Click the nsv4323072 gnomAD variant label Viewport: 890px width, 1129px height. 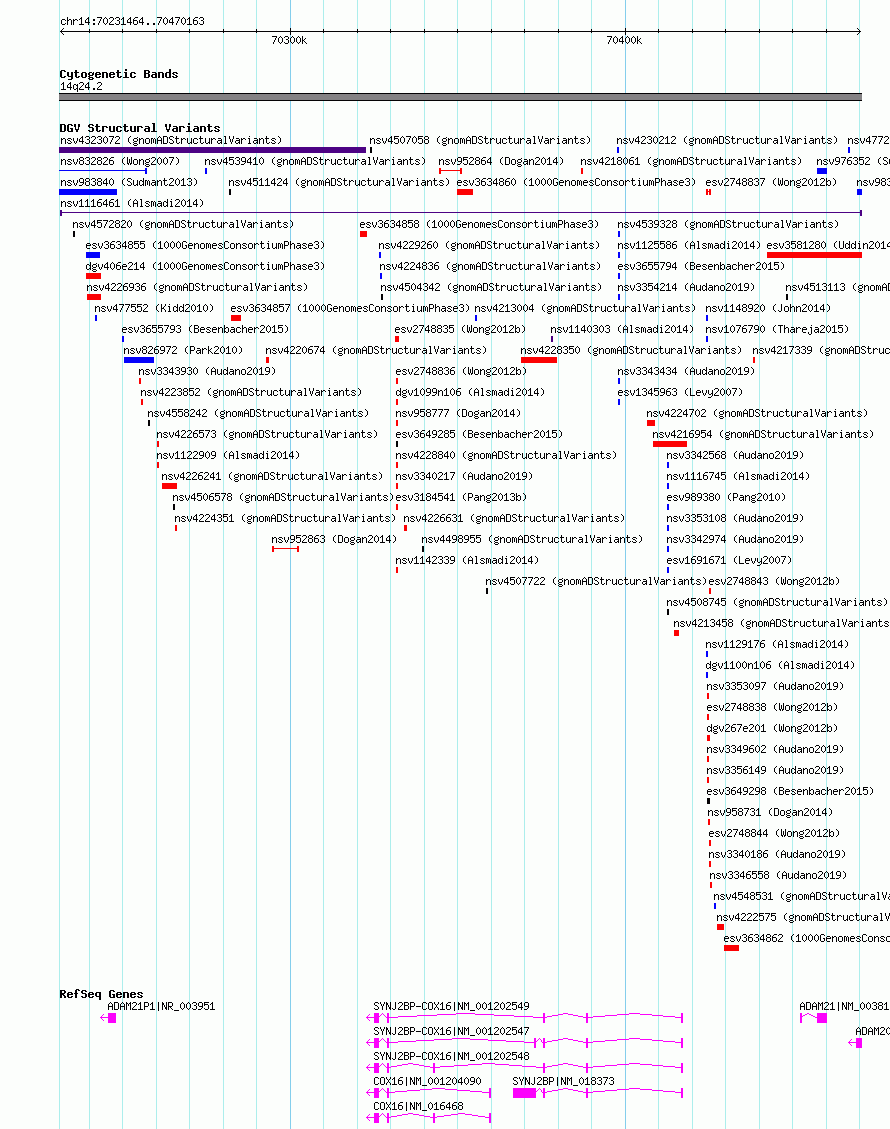coord(171,140)
